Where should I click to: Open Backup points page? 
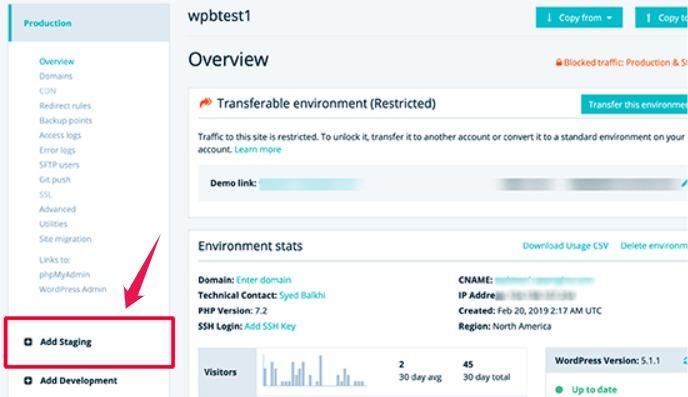[66, 121]
